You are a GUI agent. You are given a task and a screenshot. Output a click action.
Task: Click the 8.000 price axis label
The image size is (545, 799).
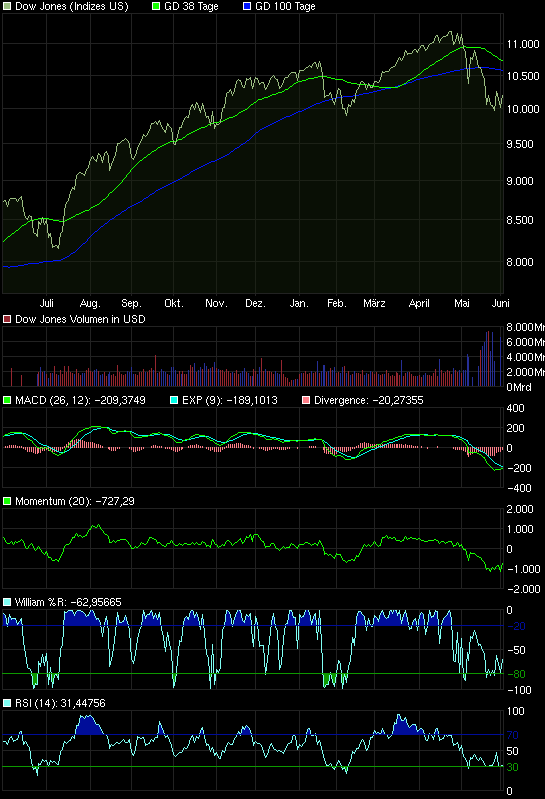(520, 262)
